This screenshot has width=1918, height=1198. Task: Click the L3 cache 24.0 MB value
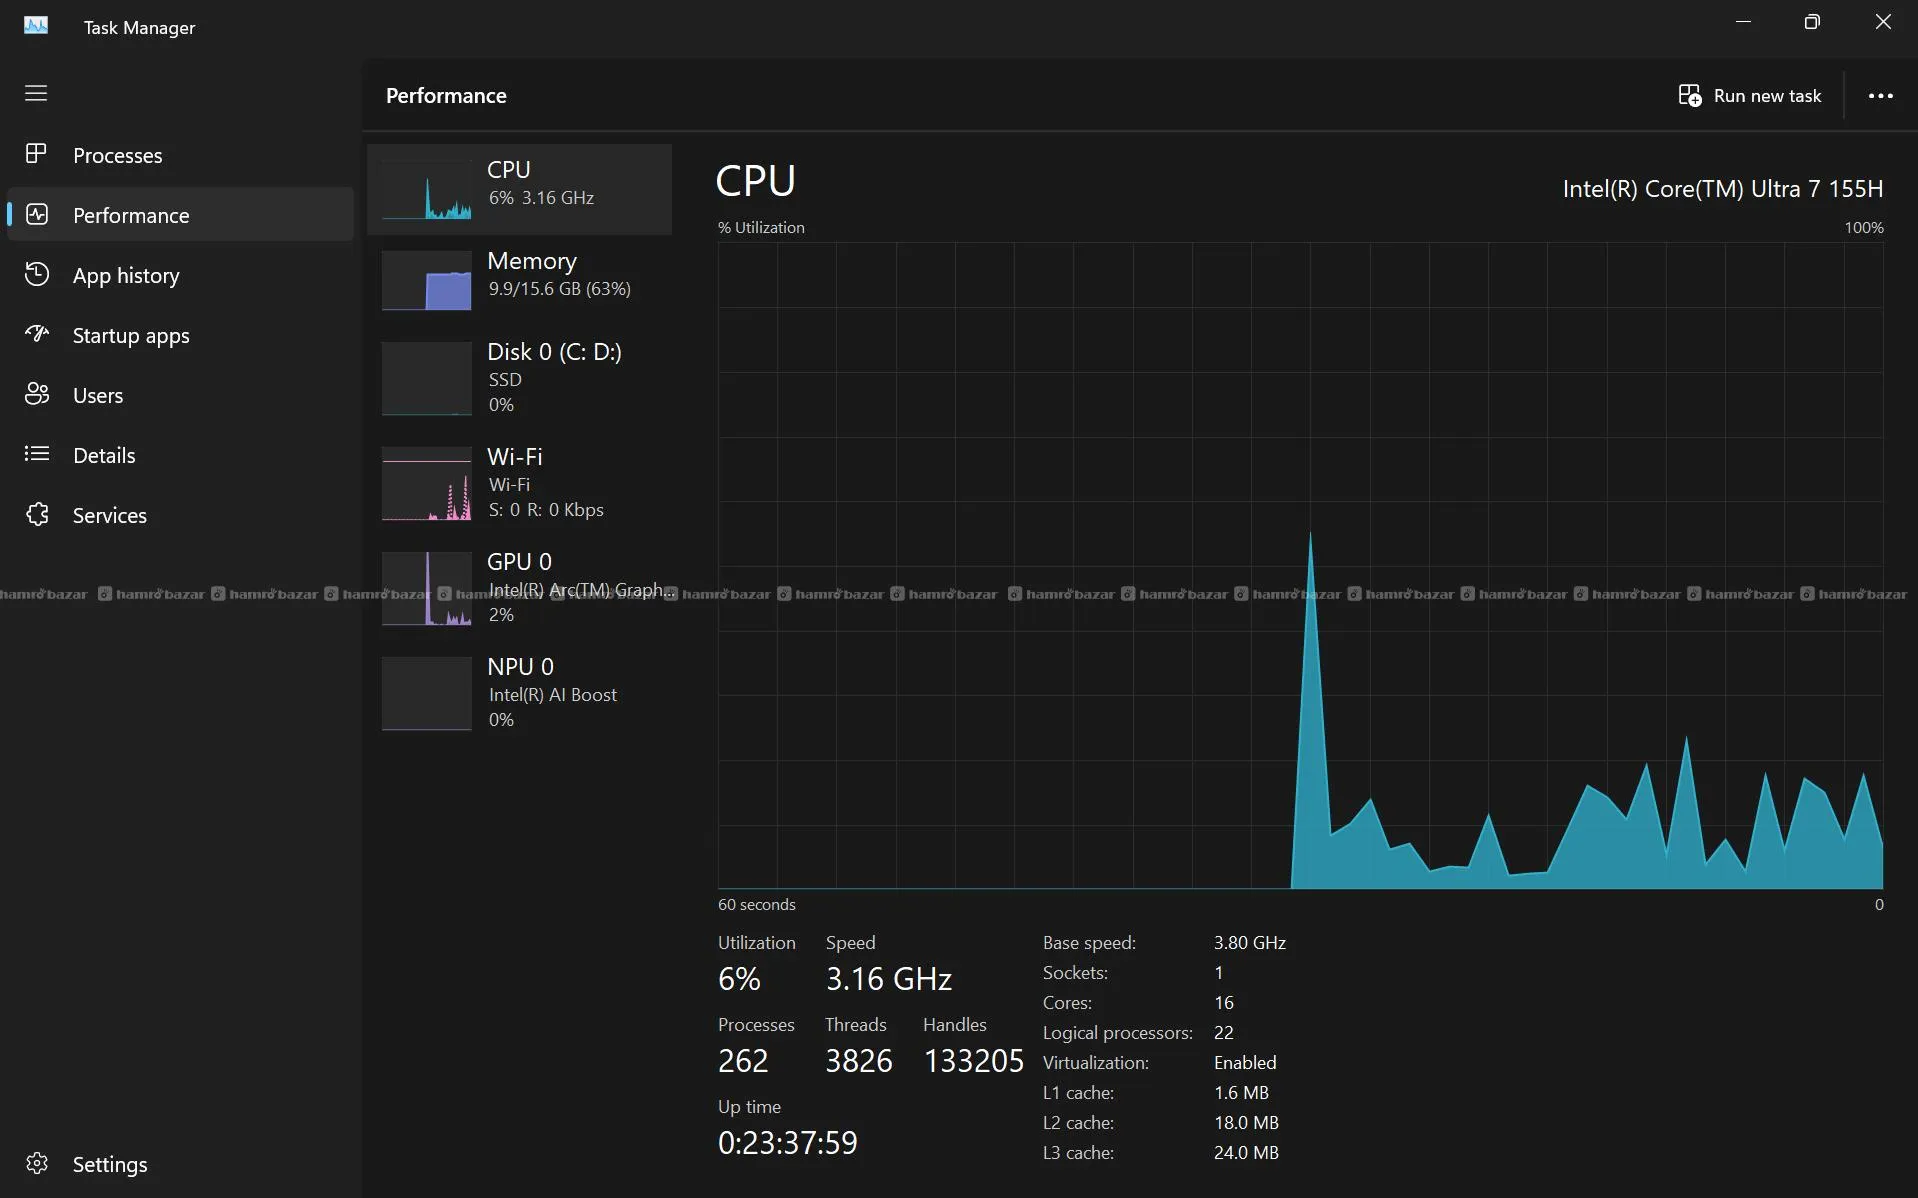(x=1246, y=1153)
